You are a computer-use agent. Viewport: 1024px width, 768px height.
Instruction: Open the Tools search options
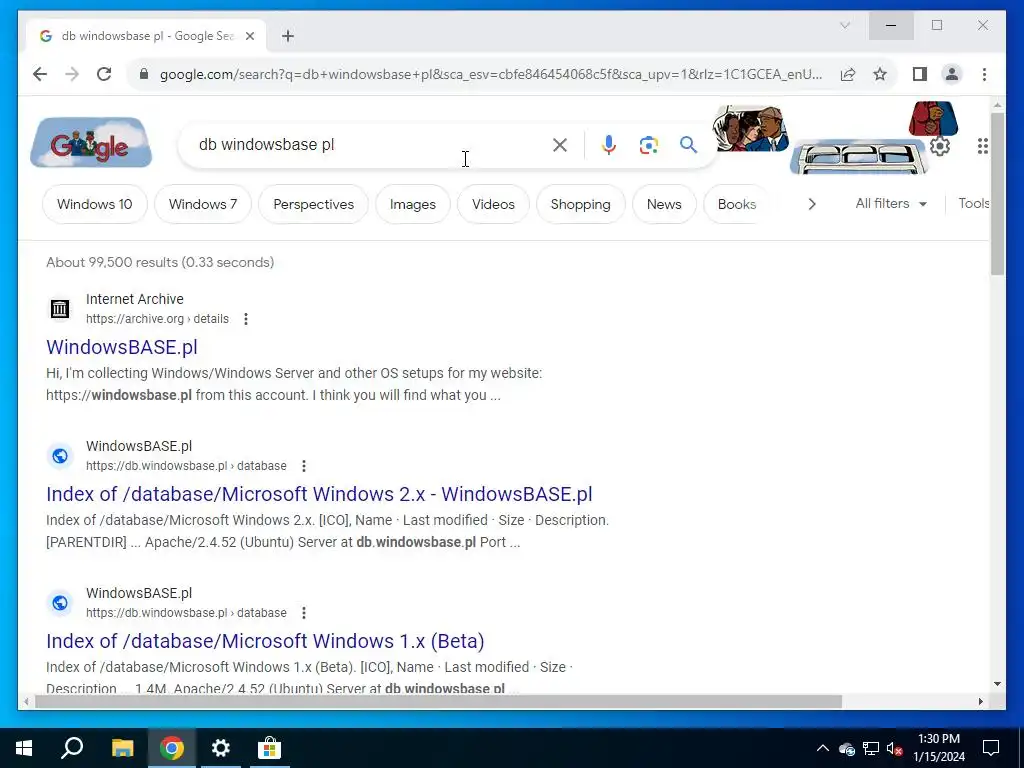point(973,203)
